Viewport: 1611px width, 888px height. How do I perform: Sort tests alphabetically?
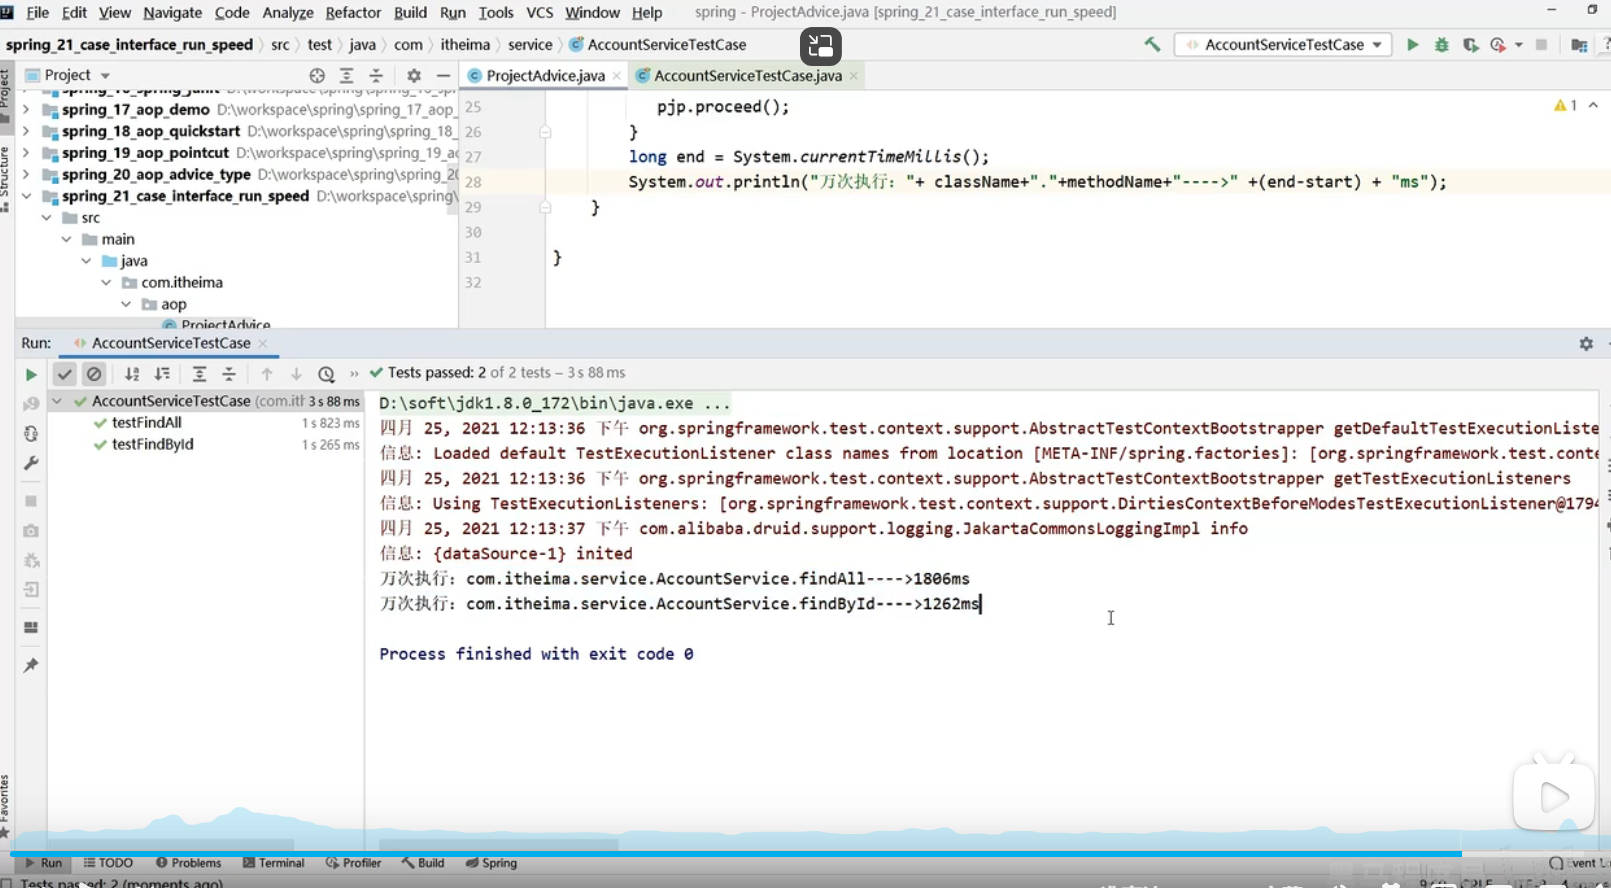click(132, 374)
